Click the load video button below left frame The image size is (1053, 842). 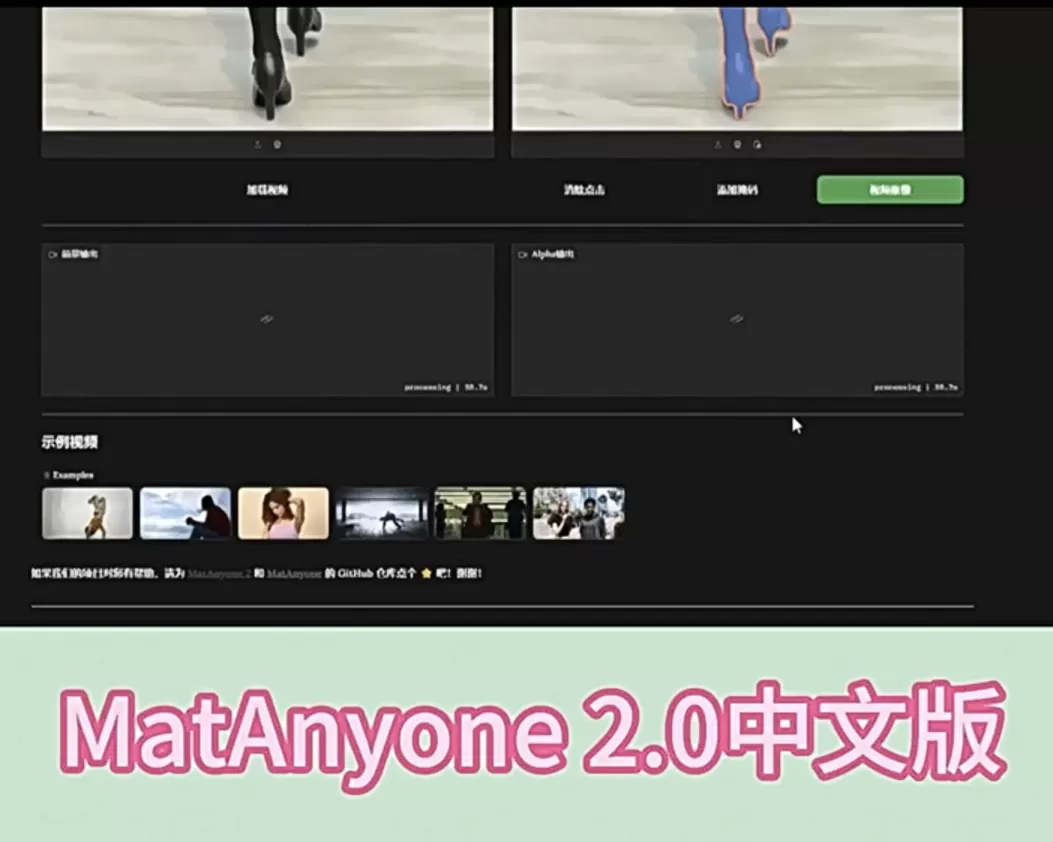click(267, 190)
